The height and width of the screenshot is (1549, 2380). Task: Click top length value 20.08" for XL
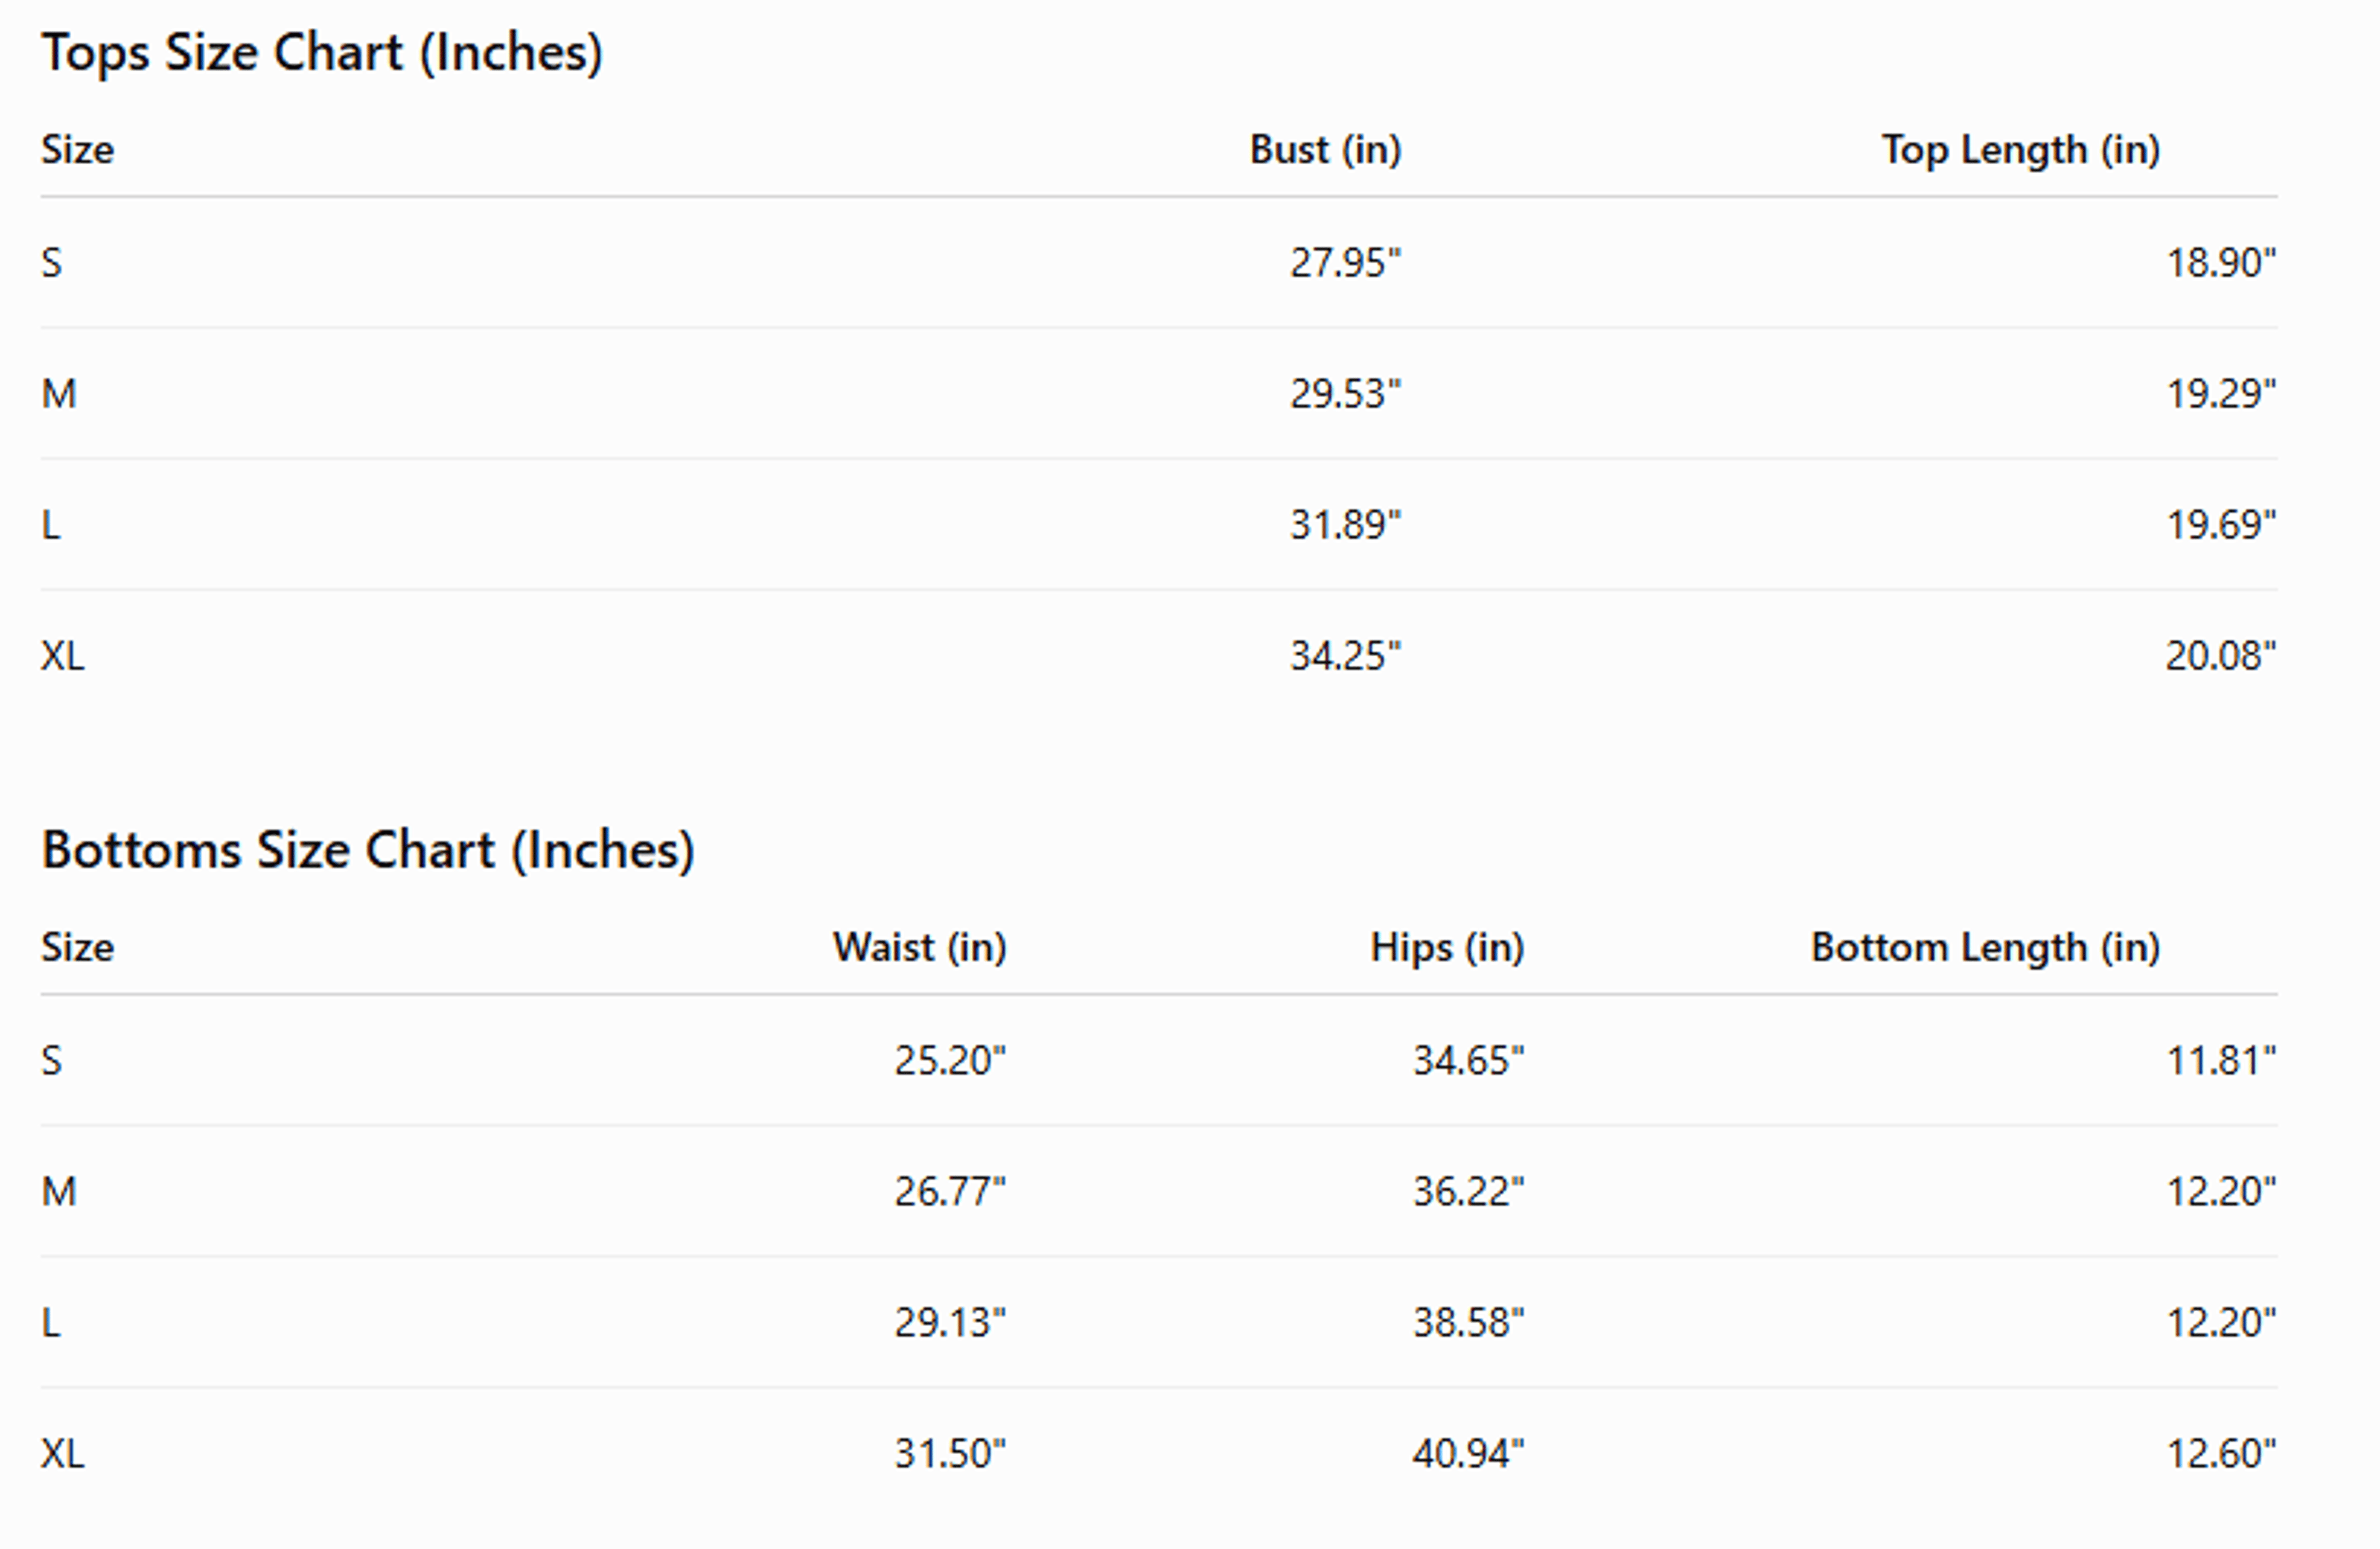(x=2221, y=656)
